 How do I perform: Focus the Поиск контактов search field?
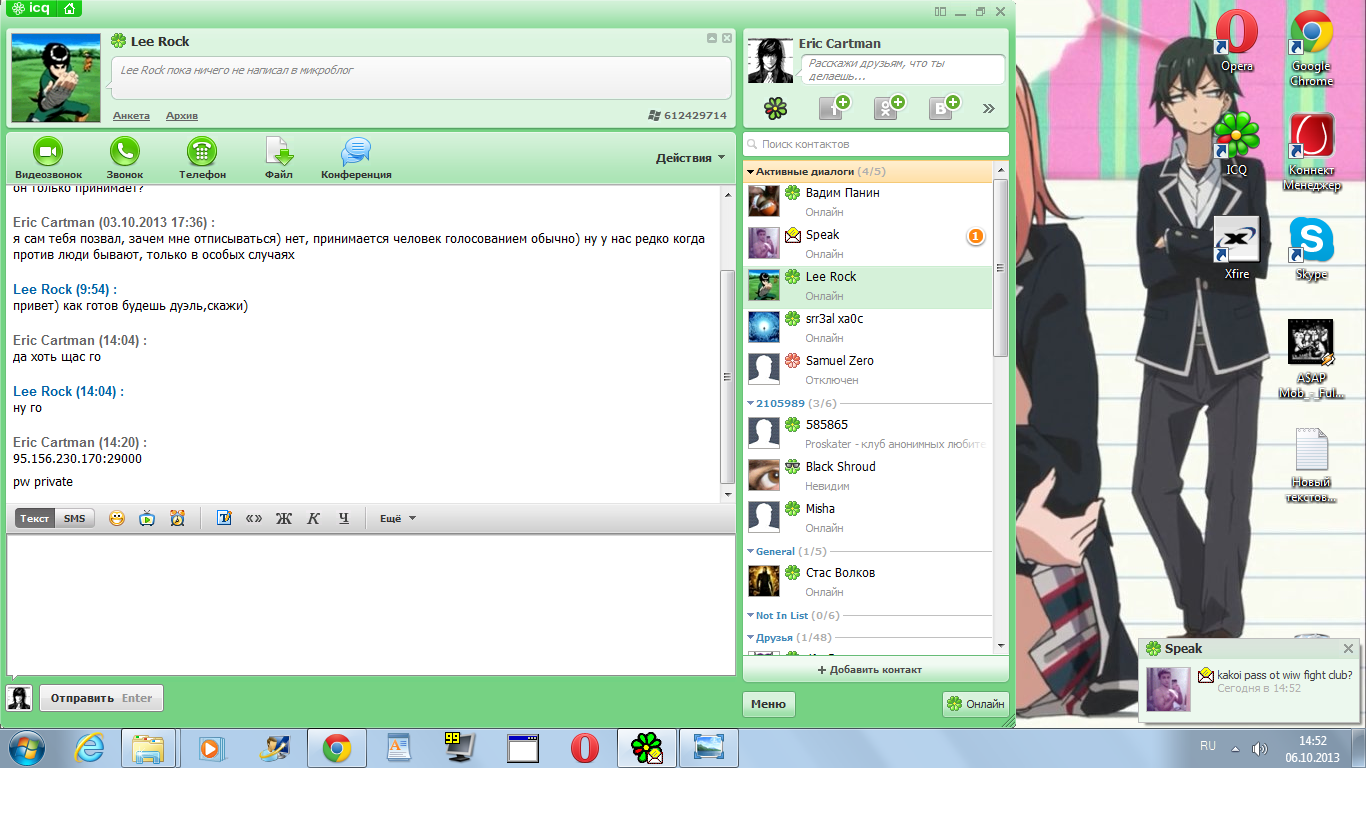(876, 144)
